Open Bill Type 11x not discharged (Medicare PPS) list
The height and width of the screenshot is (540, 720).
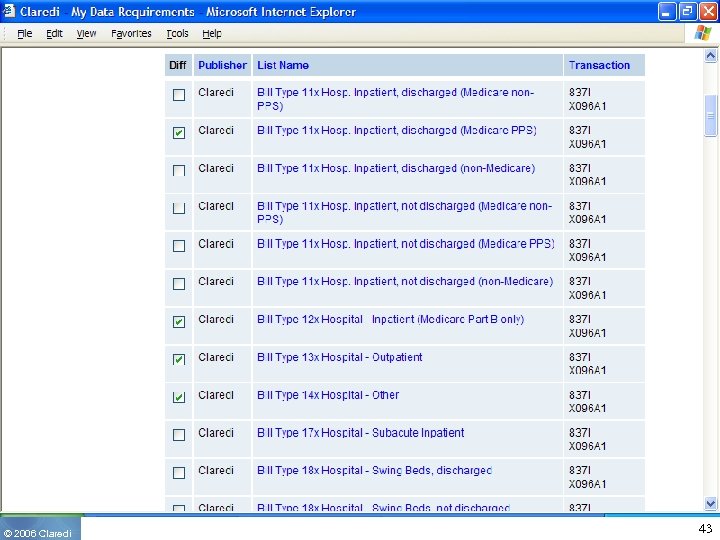406,244
